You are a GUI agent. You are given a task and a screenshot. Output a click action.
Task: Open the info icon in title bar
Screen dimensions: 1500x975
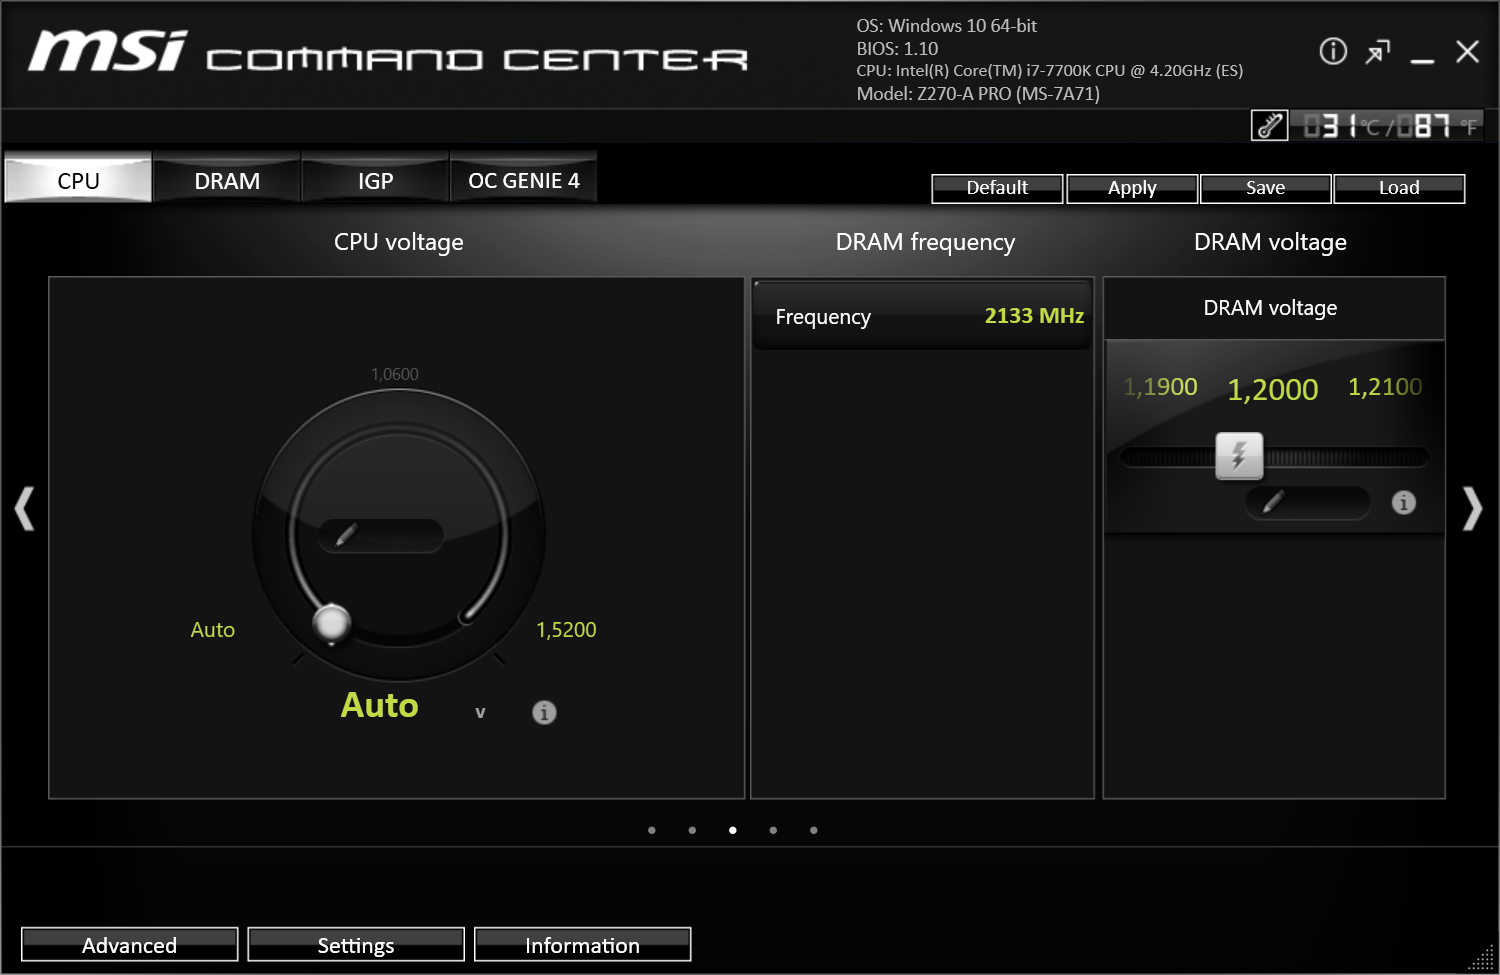[1333, 51]
